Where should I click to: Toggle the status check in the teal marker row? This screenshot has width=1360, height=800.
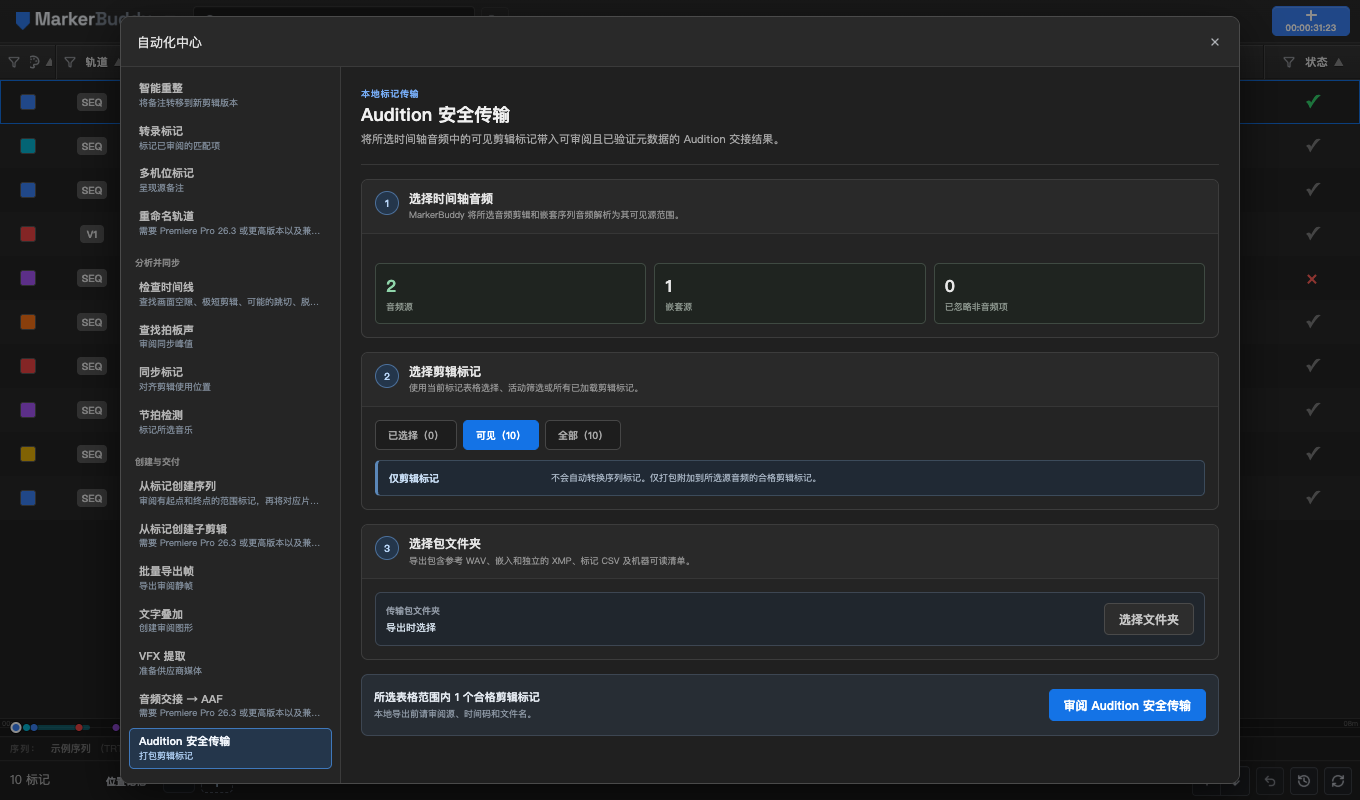[x=1313, y=146]
